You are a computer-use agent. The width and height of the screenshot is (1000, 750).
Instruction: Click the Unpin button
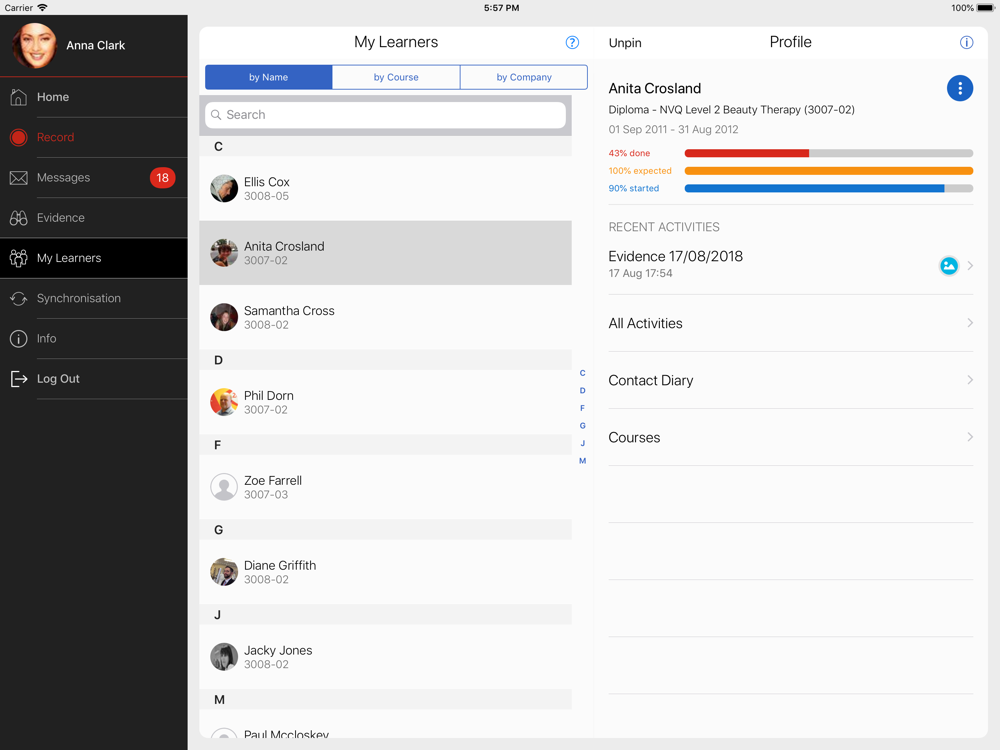[625, 43]
